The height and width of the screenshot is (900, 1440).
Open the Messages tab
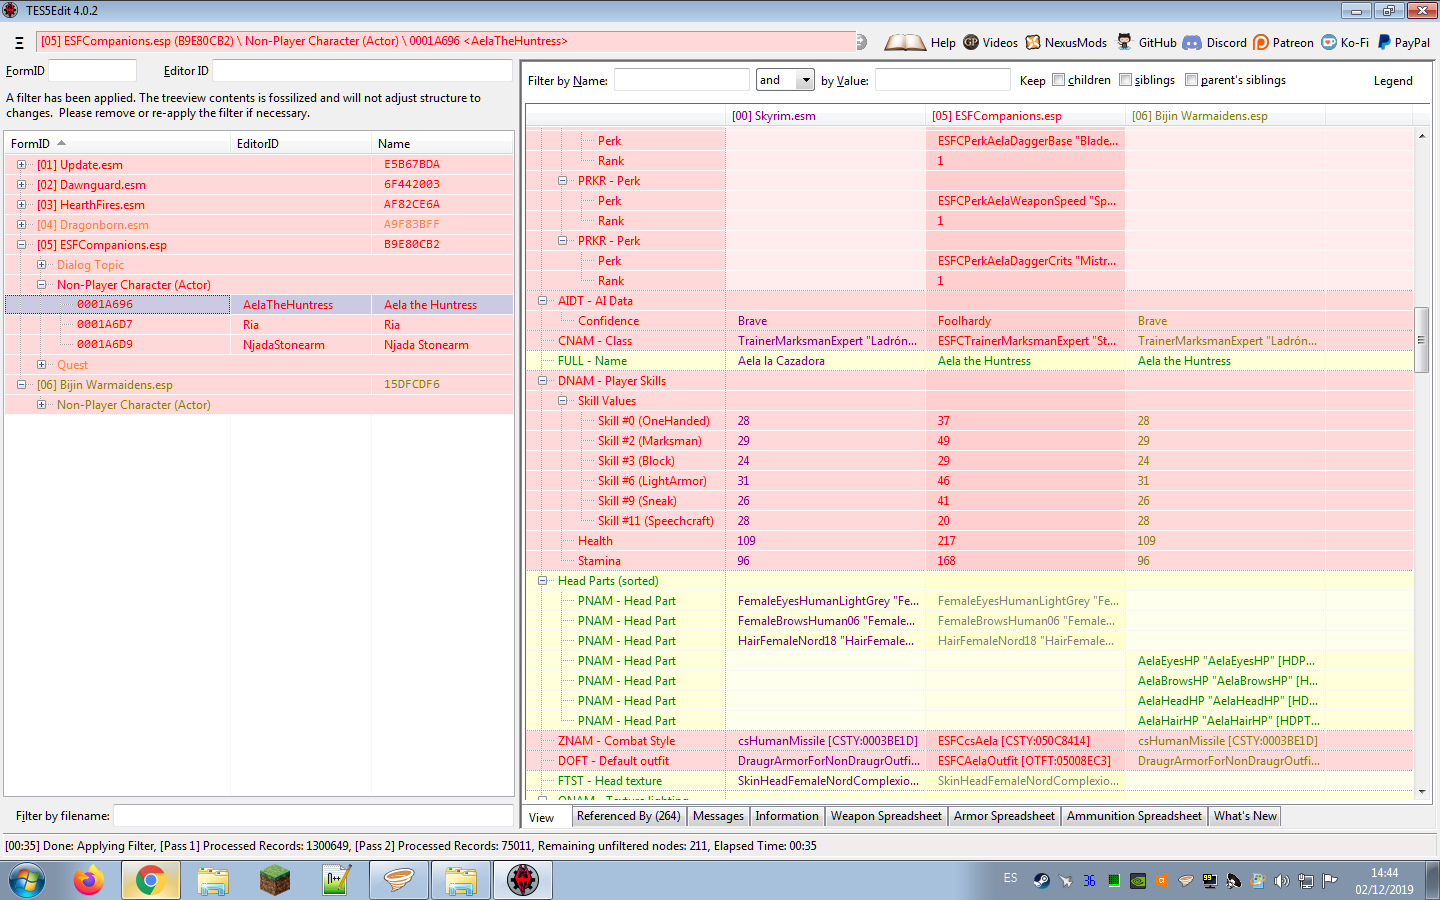[718, 816]
